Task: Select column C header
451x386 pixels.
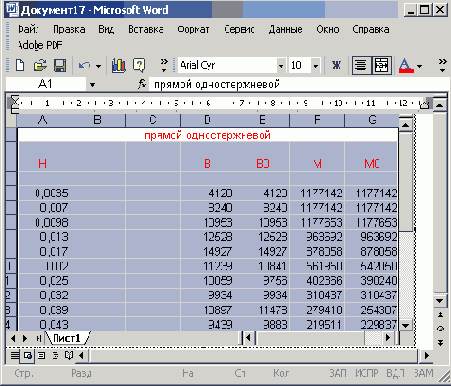Action: click(x=153, y=120)
